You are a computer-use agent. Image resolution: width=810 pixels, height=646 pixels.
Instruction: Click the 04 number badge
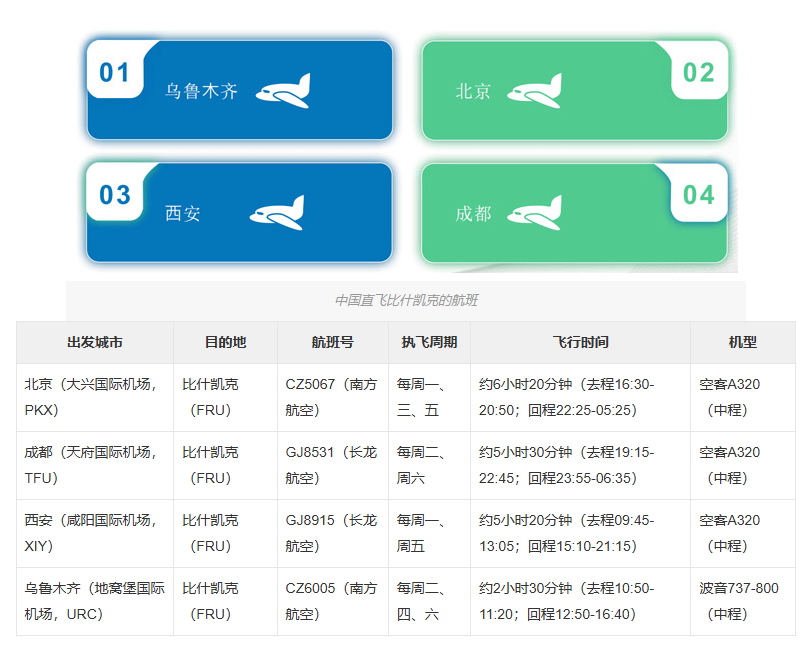point(699,195)
